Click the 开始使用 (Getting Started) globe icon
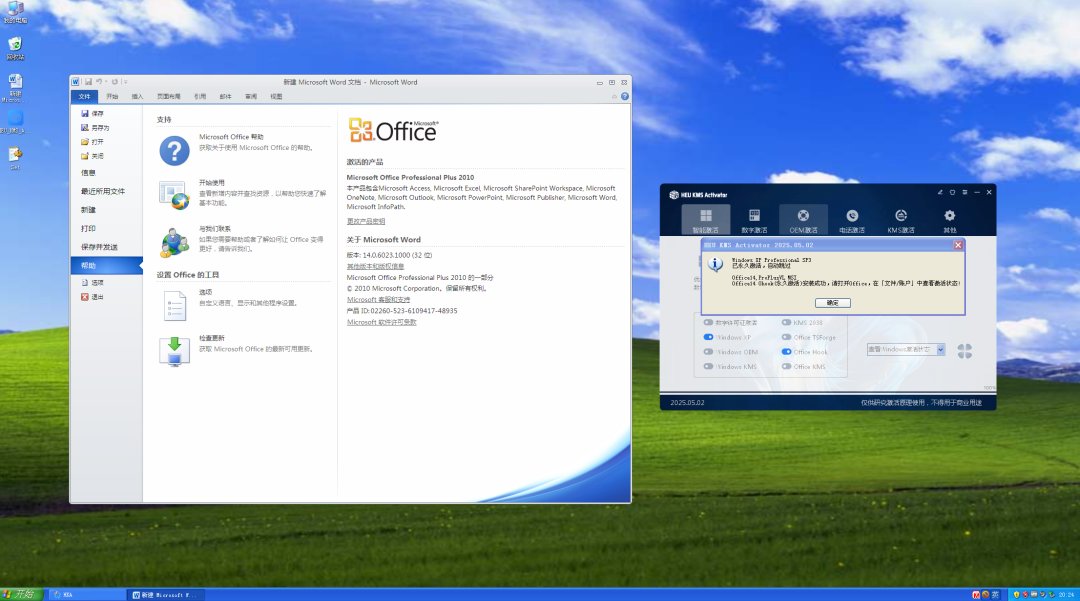 click(174, 195)
